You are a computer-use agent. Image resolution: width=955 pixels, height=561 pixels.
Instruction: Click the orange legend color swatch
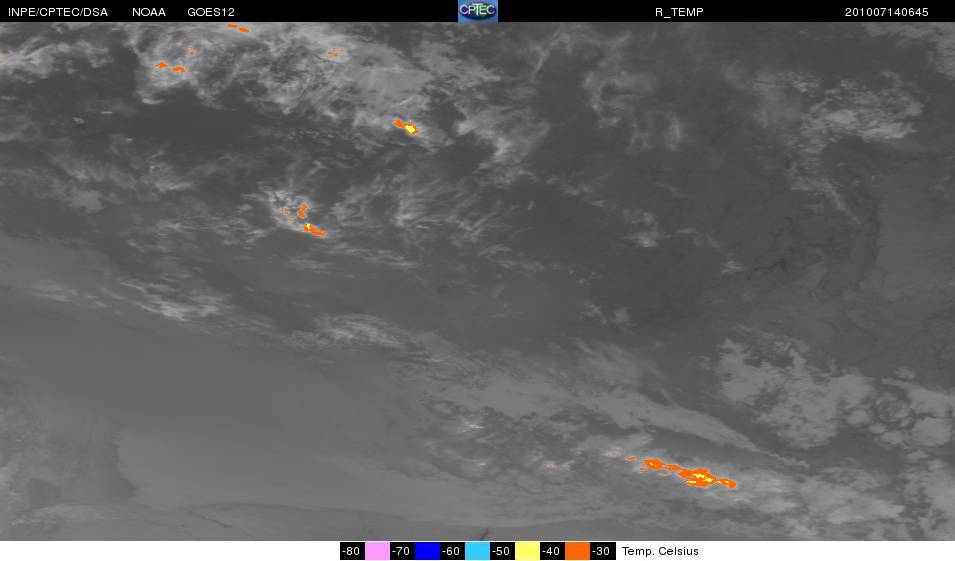pyautogui.click(x=577, y=551)
